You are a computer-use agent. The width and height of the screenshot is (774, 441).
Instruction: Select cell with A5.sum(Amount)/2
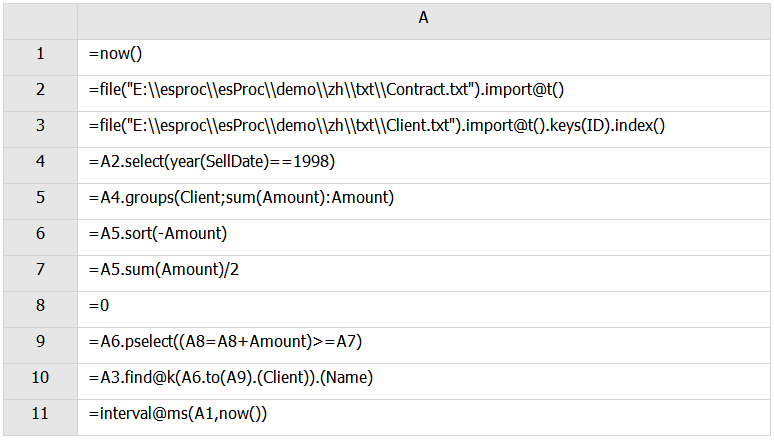[424, 274]
